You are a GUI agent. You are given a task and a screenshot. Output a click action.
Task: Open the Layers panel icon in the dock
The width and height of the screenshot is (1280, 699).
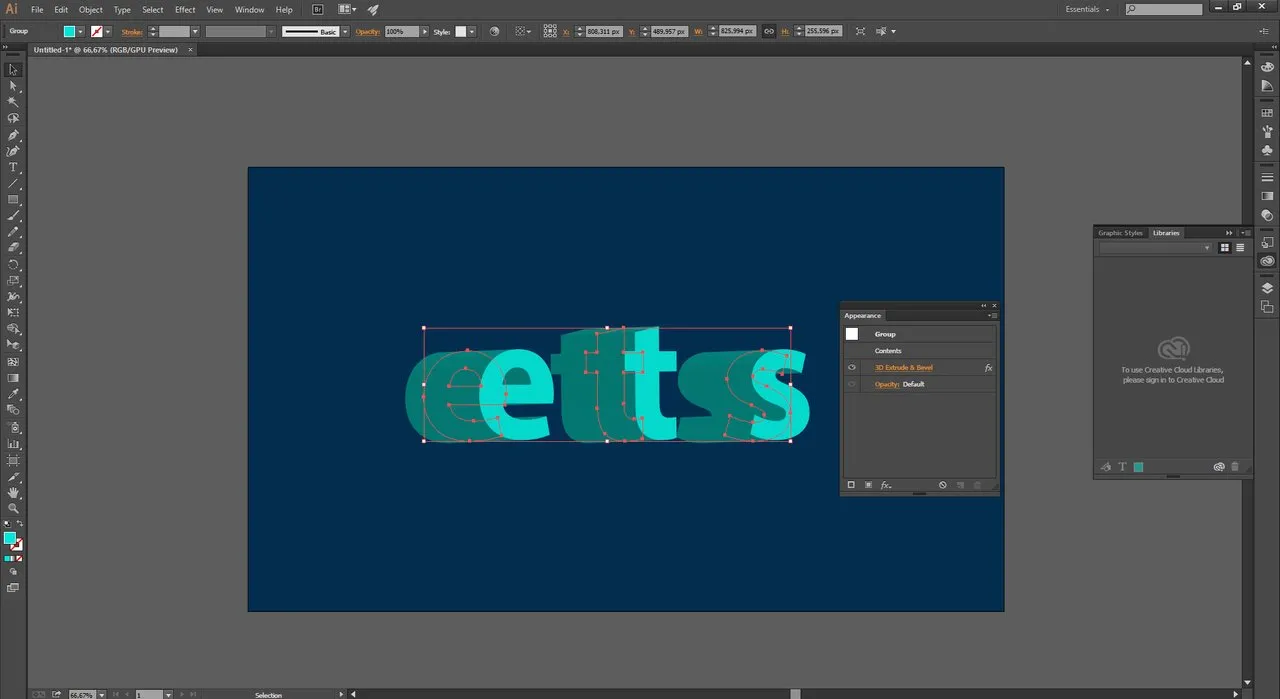[1267, 288]
